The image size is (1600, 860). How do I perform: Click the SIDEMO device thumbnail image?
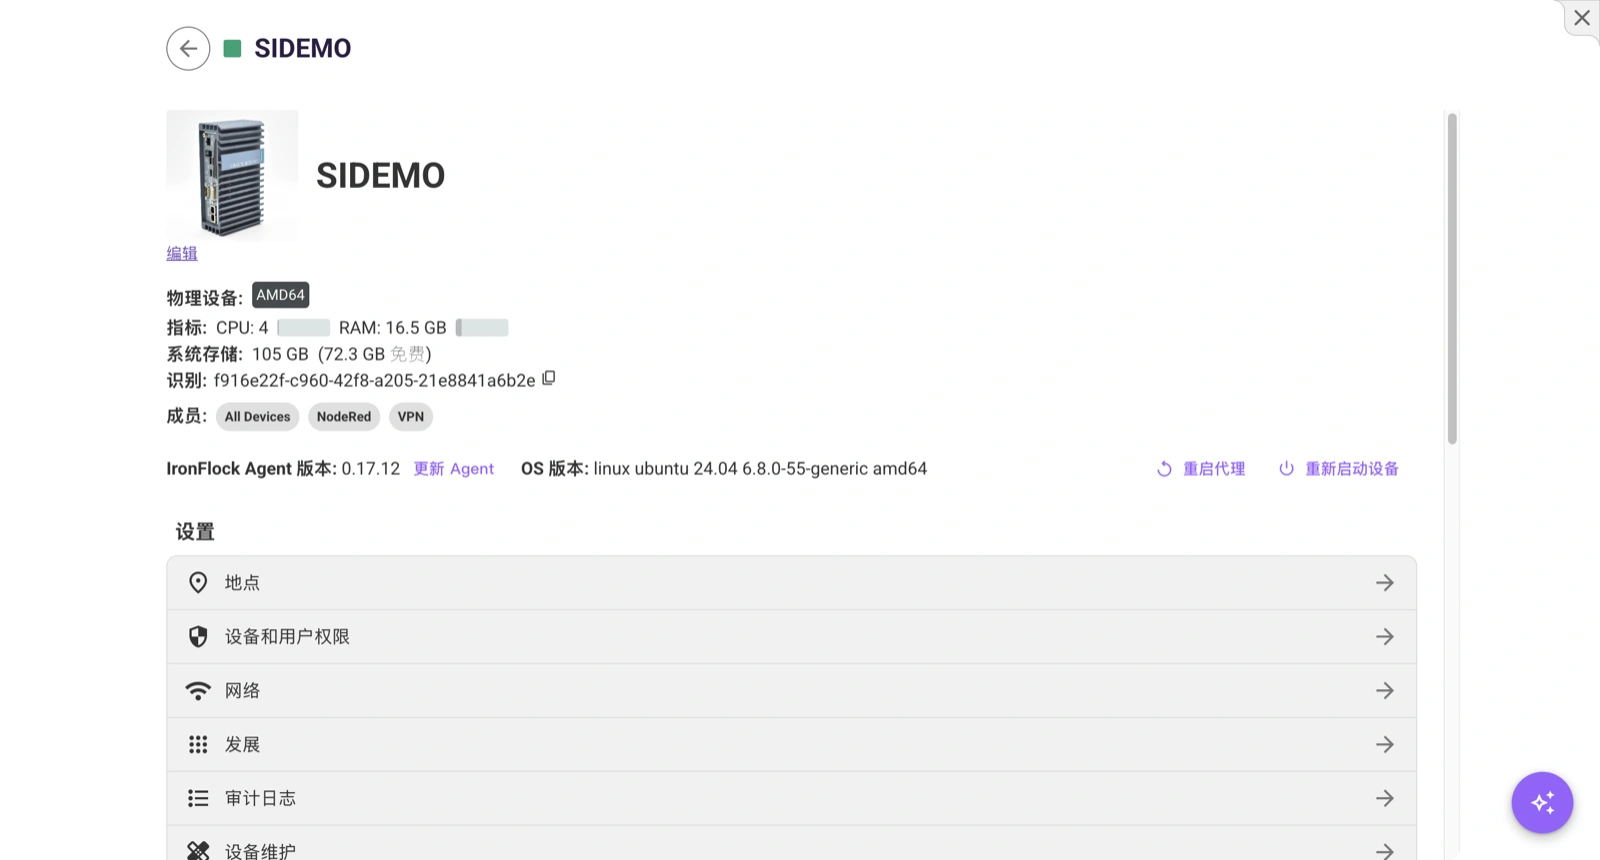point(232,176)
